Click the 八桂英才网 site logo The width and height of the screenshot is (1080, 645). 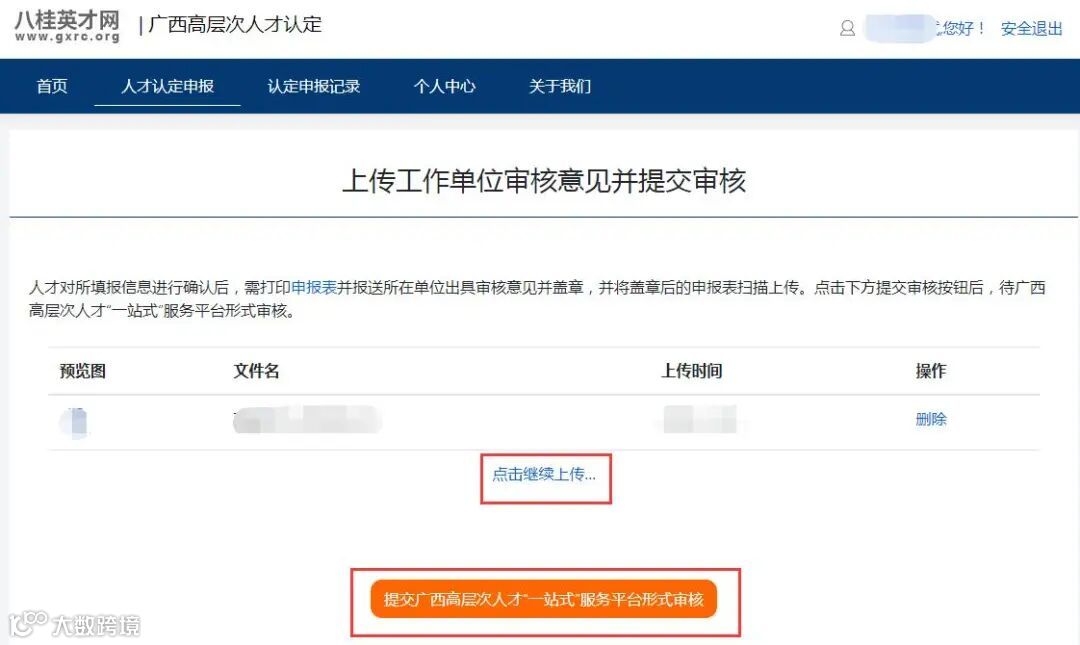pyautogui.click(x=68, y=26)
